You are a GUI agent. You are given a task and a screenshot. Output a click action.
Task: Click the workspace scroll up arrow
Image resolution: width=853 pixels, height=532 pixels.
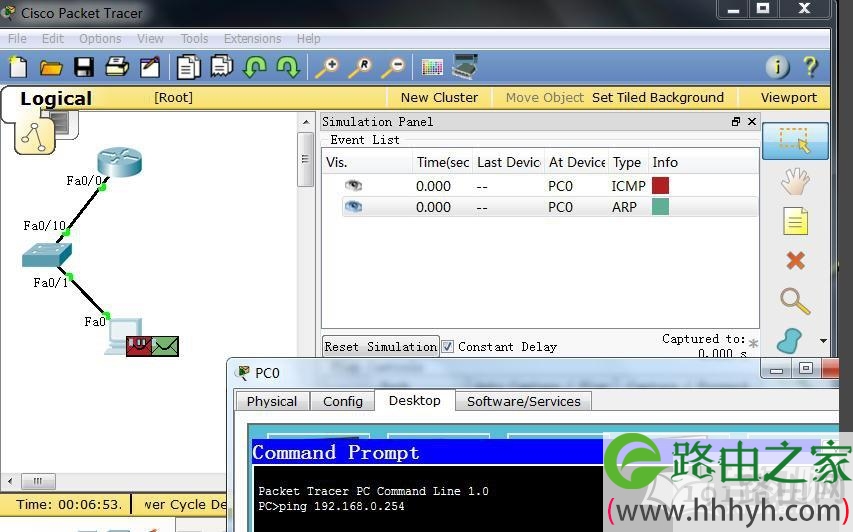306,122
